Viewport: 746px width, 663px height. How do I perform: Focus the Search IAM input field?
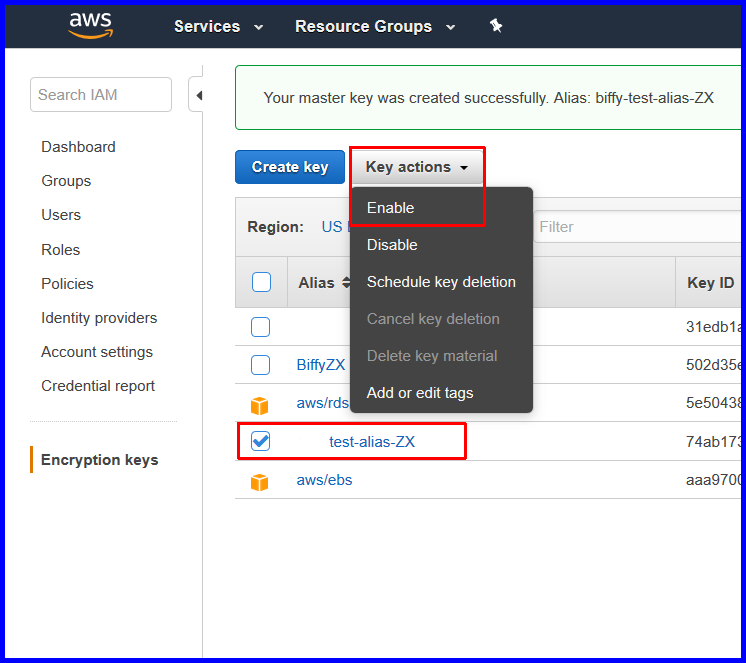click(x=101, y=95)
